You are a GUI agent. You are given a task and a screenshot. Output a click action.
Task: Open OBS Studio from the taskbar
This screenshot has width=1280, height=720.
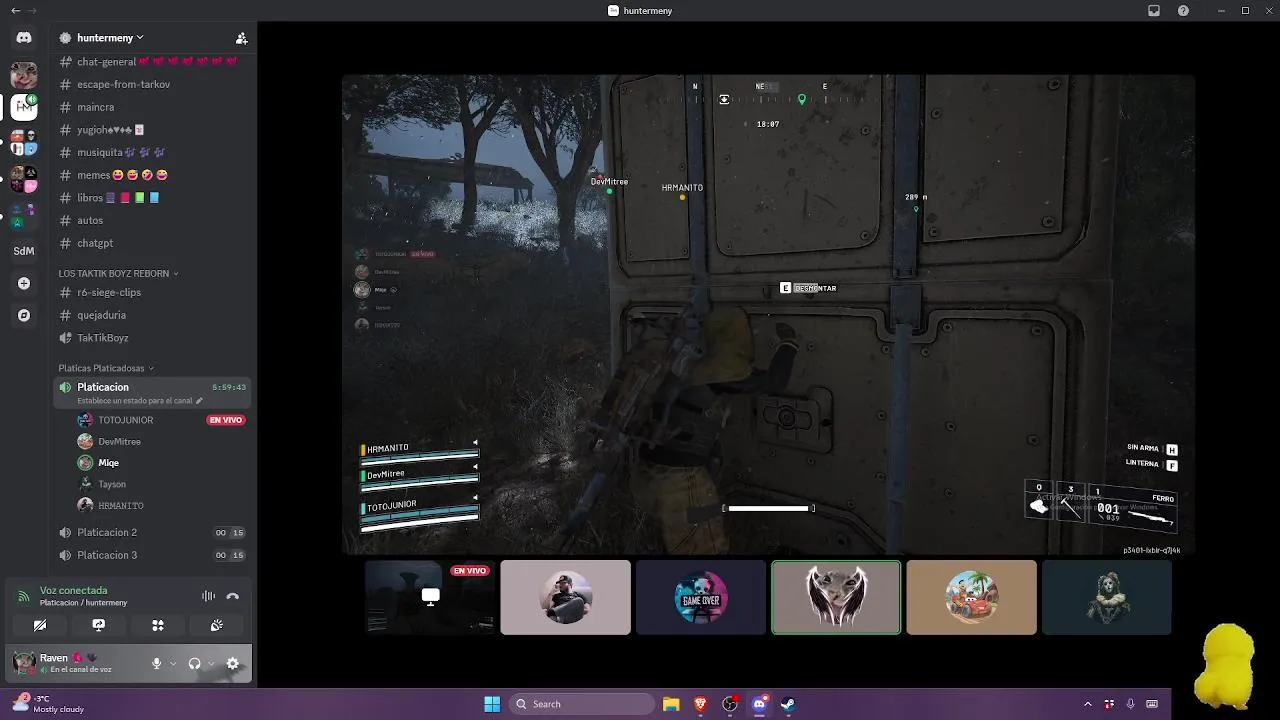(x=730, y=704)
